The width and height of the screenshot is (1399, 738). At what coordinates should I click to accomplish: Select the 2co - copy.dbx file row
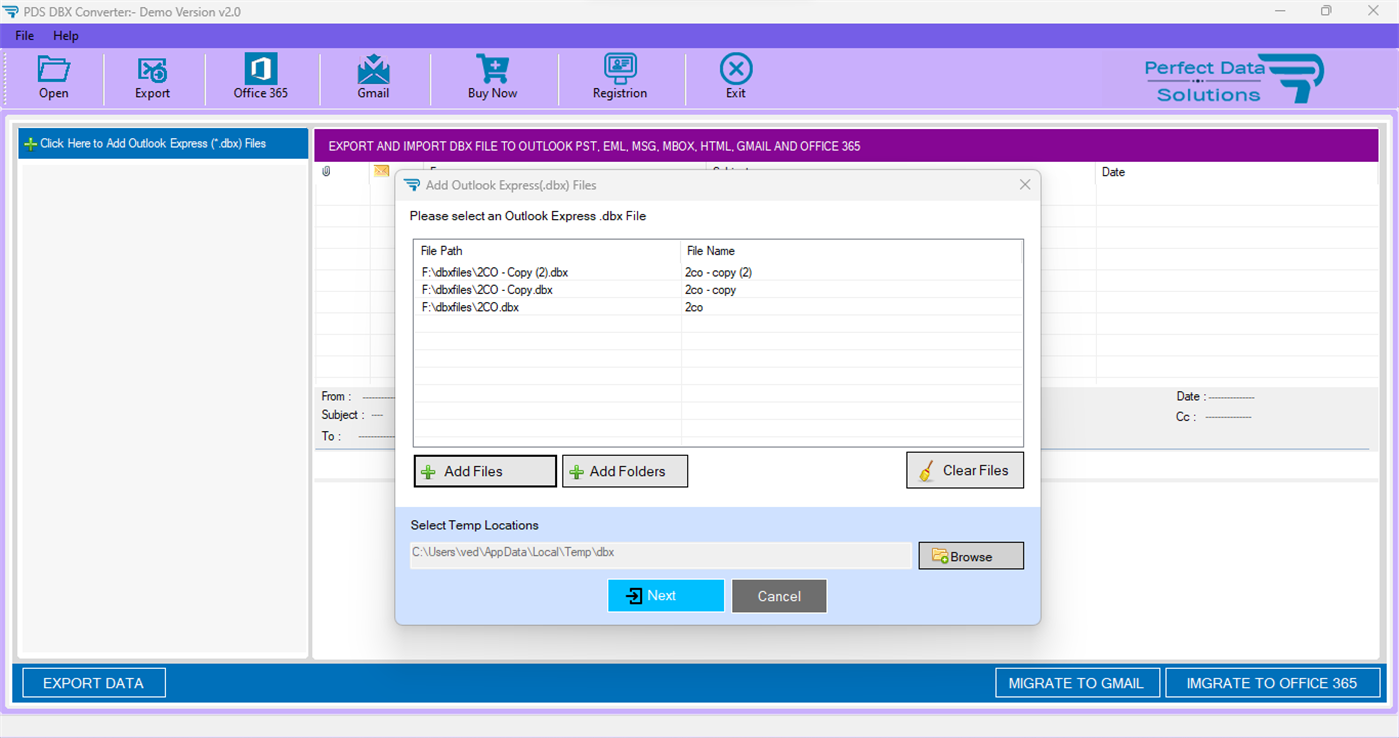point(600,289)
